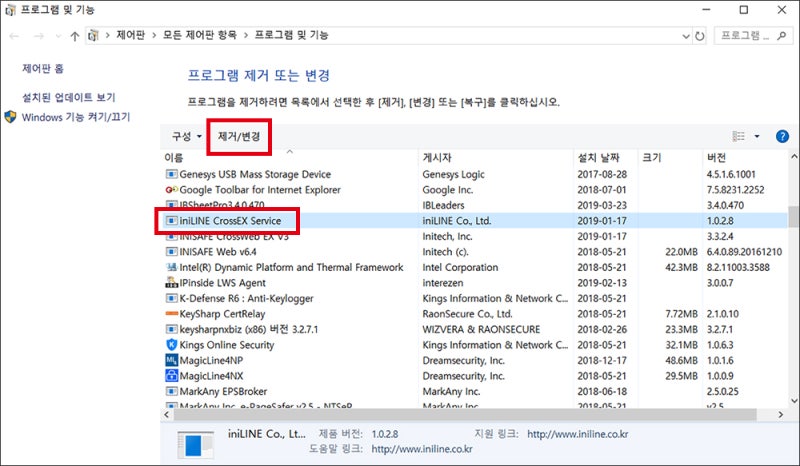Expand the chevron after 제어판 breadcrumb
Viewport: 800px width, 466px height.
click(x=154, y=35)
